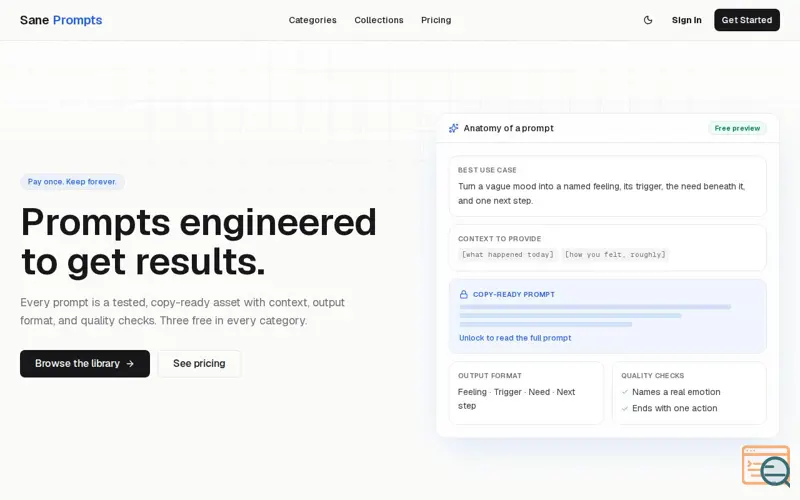Click the Ends with one action text
The width and height of the screenshot is (800, 500).
point(674,408)
